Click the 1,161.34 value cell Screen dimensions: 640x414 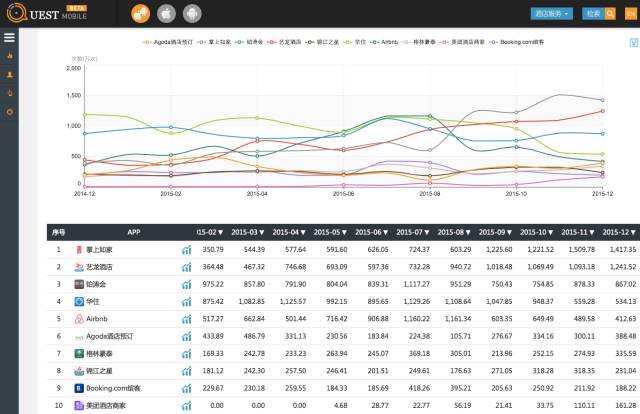click(x=458, y=319)
